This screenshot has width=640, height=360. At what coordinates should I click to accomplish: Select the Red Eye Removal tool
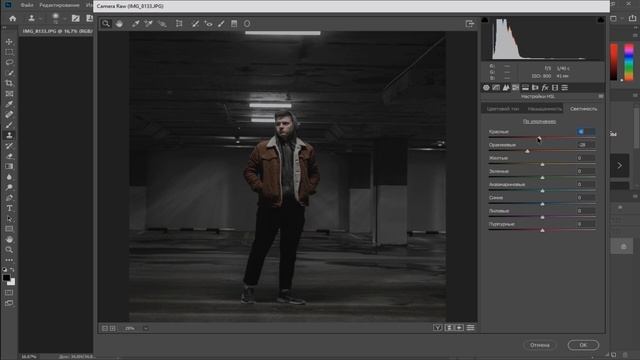tap(208, 24)
